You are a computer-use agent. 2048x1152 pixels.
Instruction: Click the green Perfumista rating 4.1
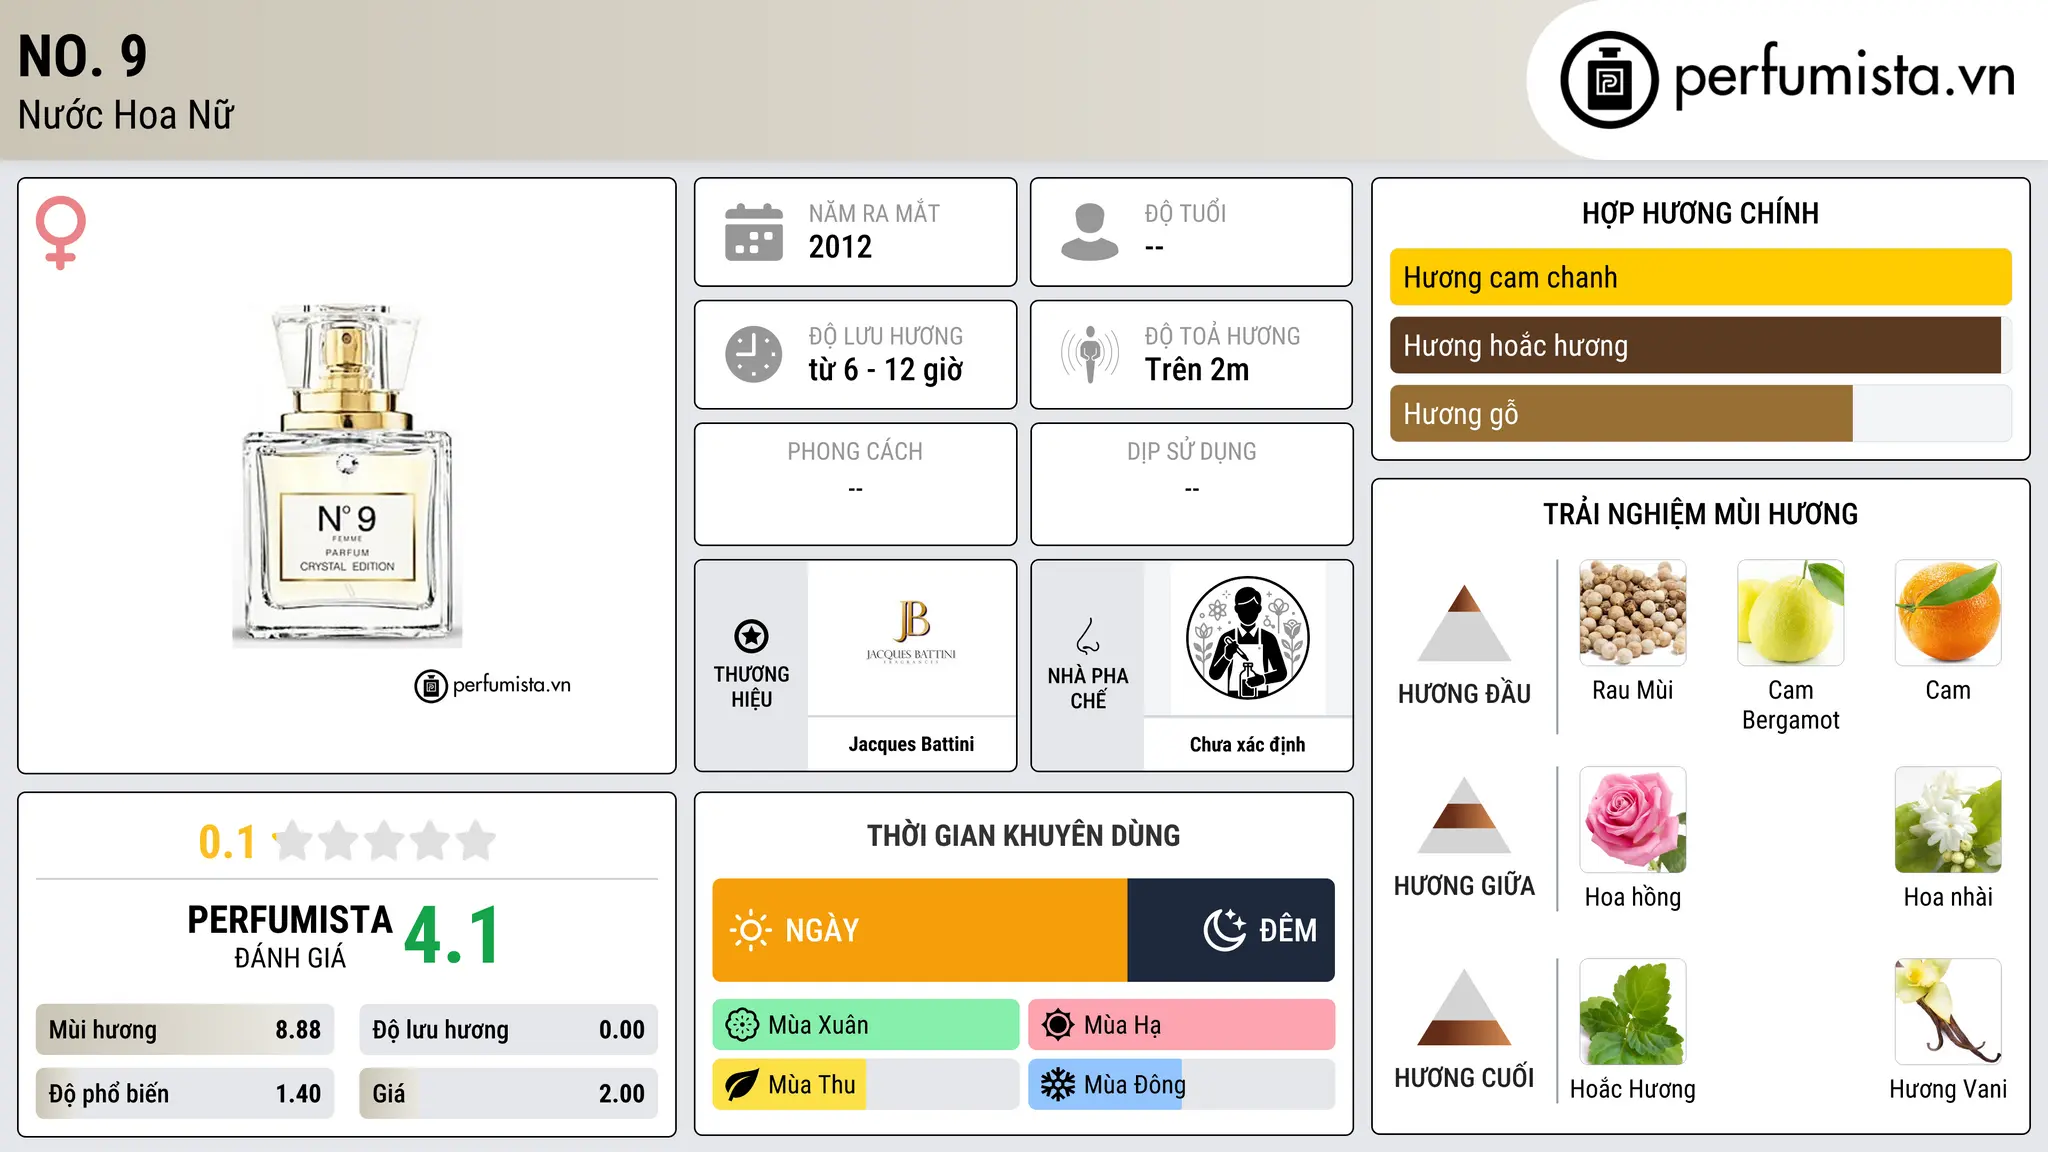452,936
